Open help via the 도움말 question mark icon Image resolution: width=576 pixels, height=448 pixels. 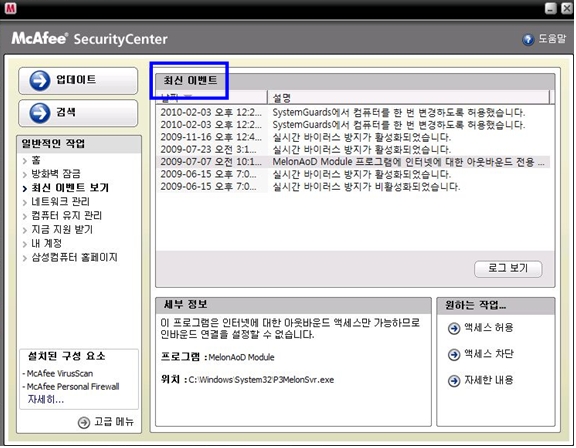(528, 39)
